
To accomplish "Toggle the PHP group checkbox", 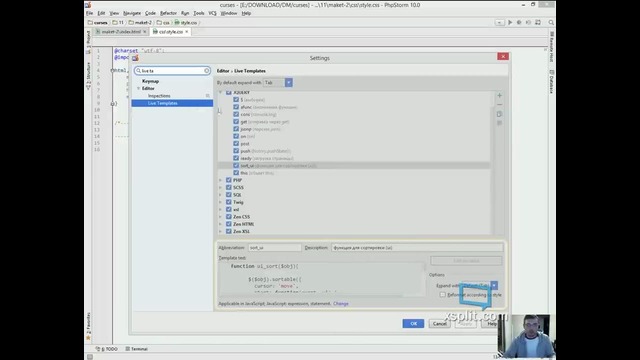I will 229,180.
